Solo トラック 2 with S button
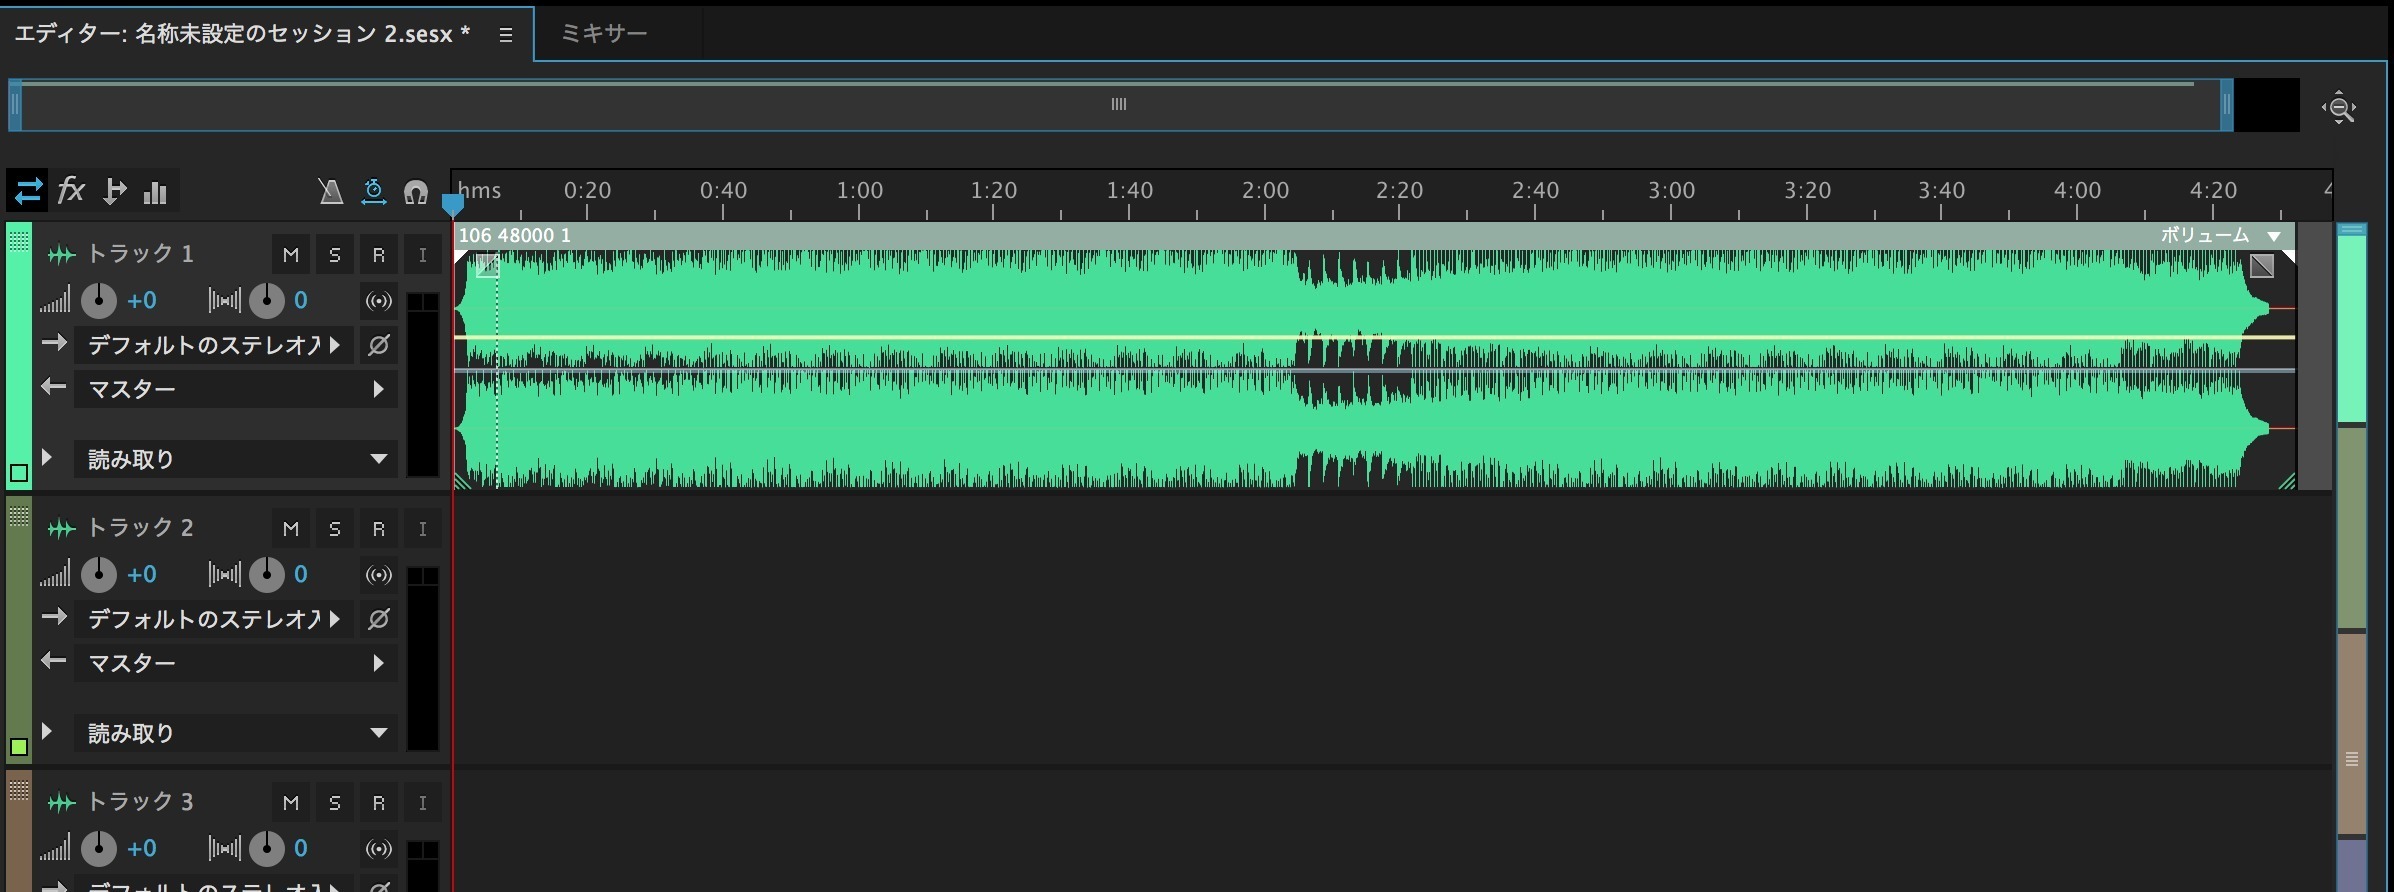Image resolution: width=2394 pixels, height=892 pixels. [335, 529]
